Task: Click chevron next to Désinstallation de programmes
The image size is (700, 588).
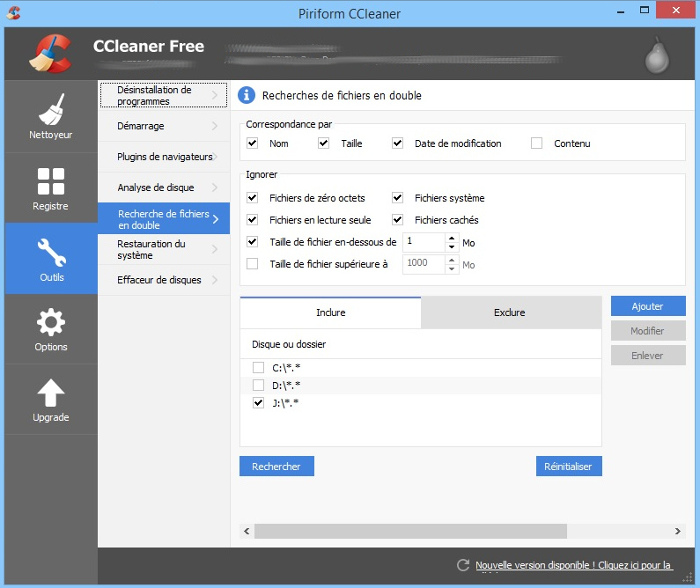Action: point(215,95)
